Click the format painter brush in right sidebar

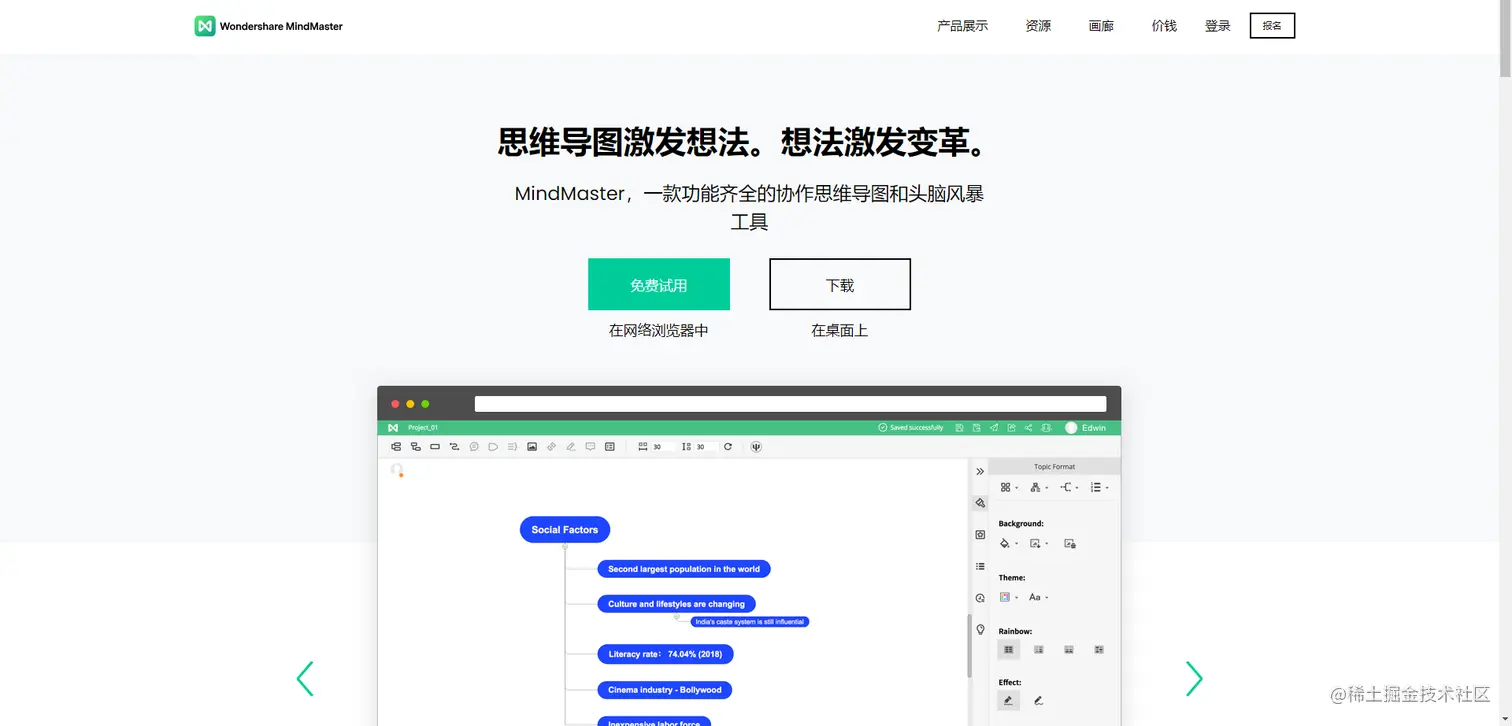click(x=979, y=503)
